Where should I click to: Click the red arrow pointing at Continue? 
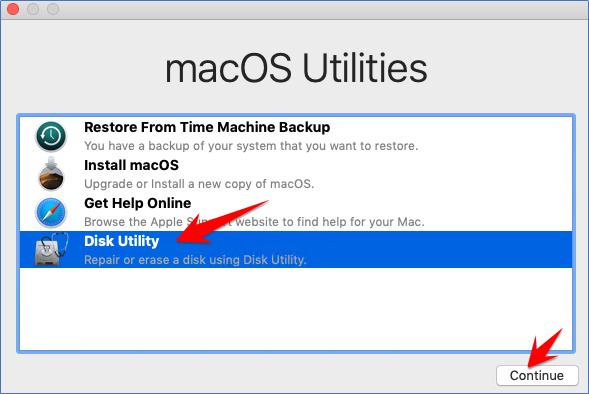pyautogui.click(x=545, y=347)
